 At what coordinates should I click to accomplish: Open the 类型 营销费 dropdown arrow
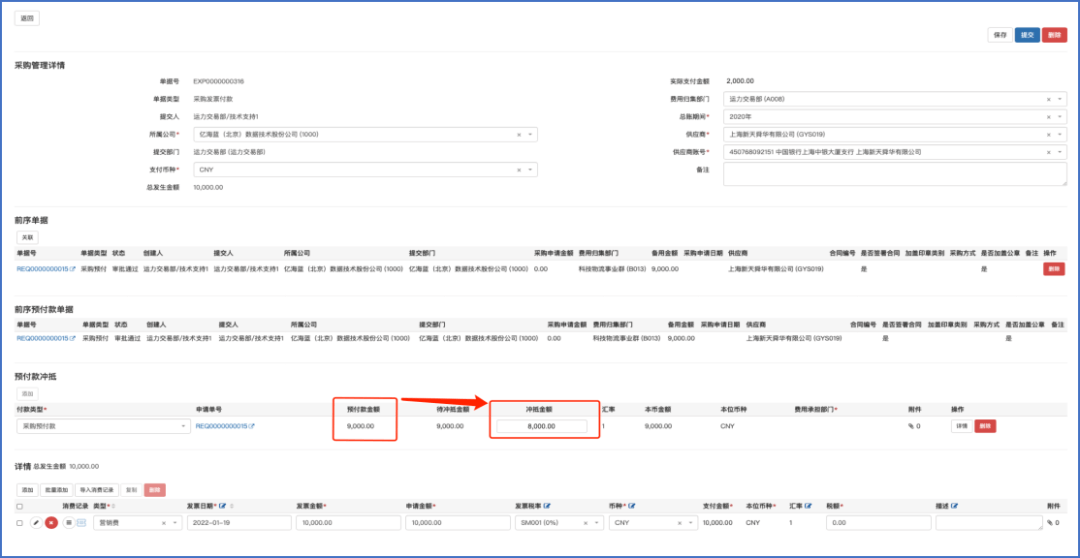point(174,523)
